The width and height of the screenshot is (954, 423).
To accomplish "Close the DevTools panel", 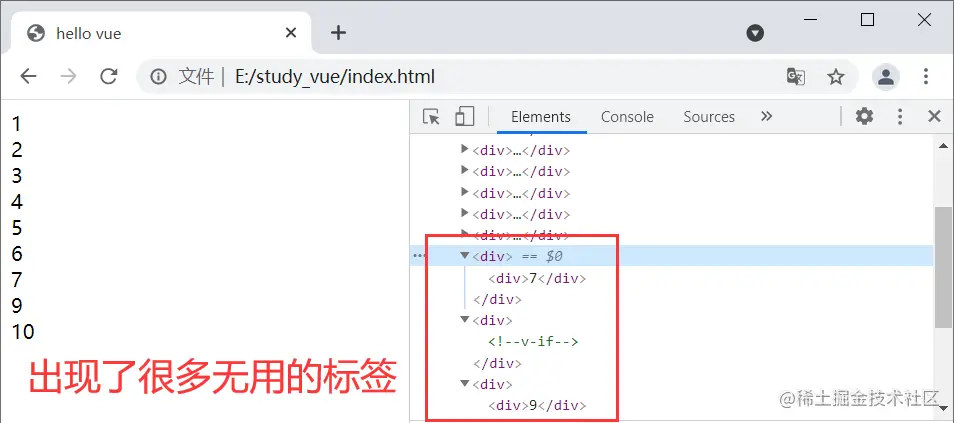I will click(x=935, y=116).
